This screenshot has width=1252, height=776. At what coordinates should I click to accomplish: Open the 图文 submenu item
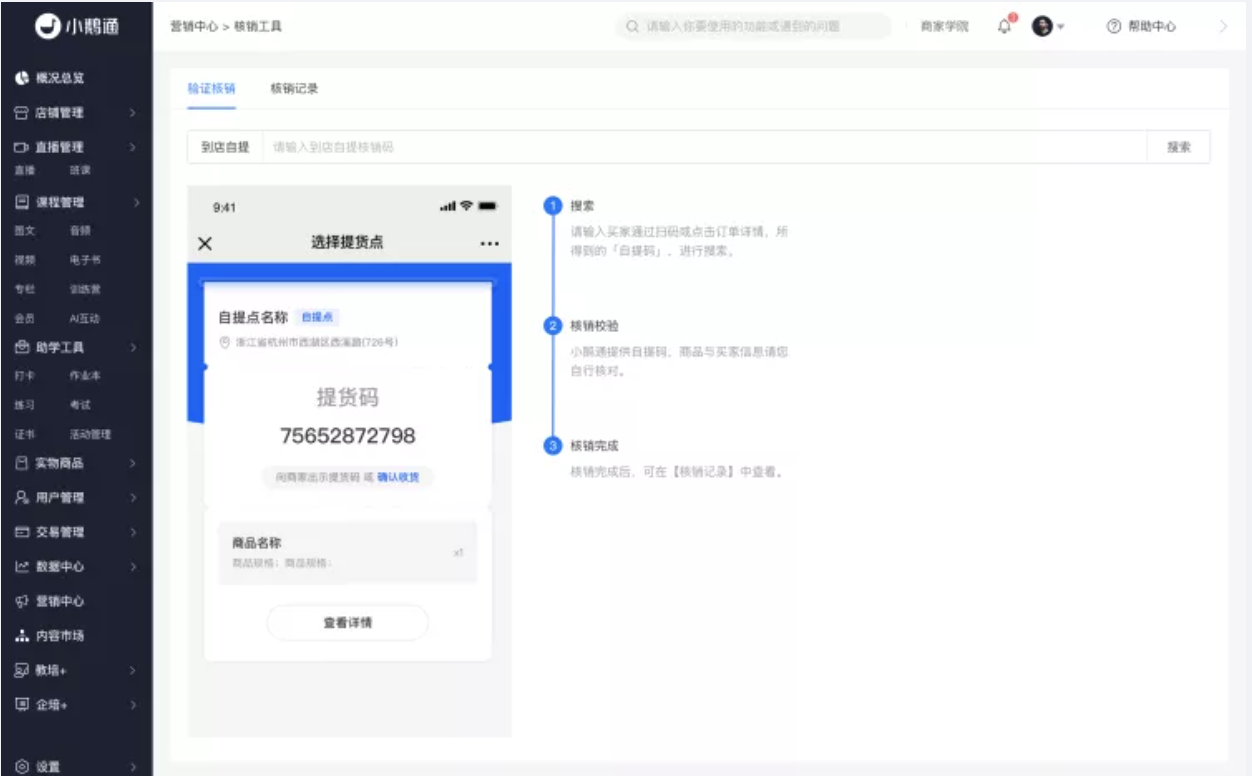point(25,231)
